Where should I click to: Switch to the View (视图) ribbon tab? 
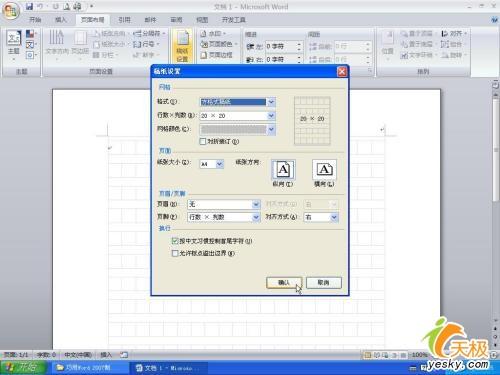[x=202, y=20]
